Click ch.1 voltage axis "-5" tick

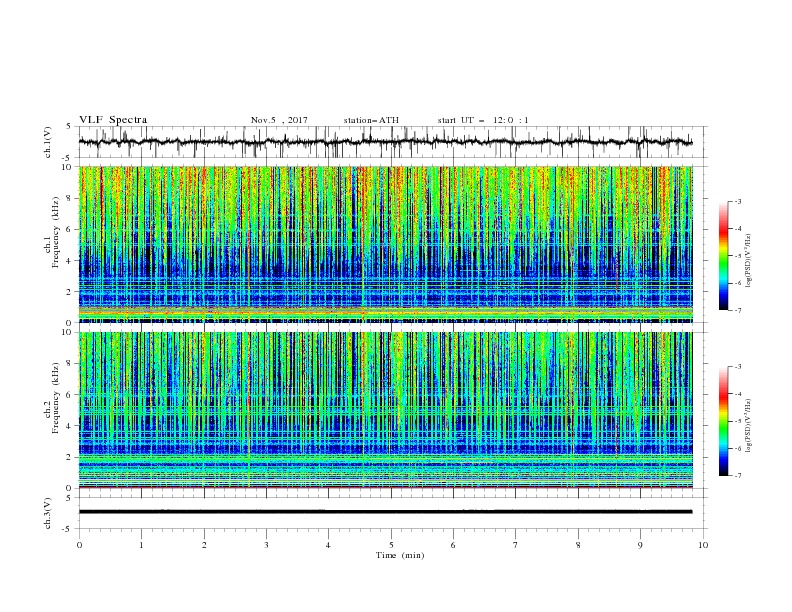(x=68, y=158)
